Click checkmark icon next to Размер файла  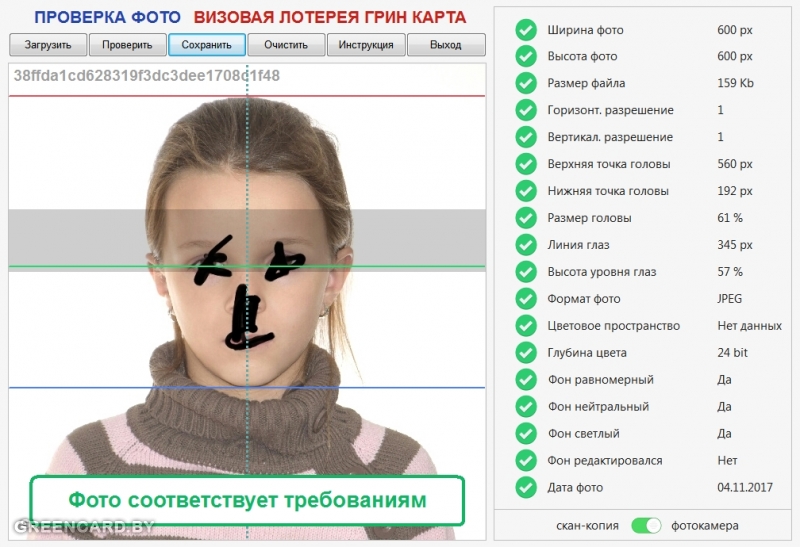click(526, 83)
